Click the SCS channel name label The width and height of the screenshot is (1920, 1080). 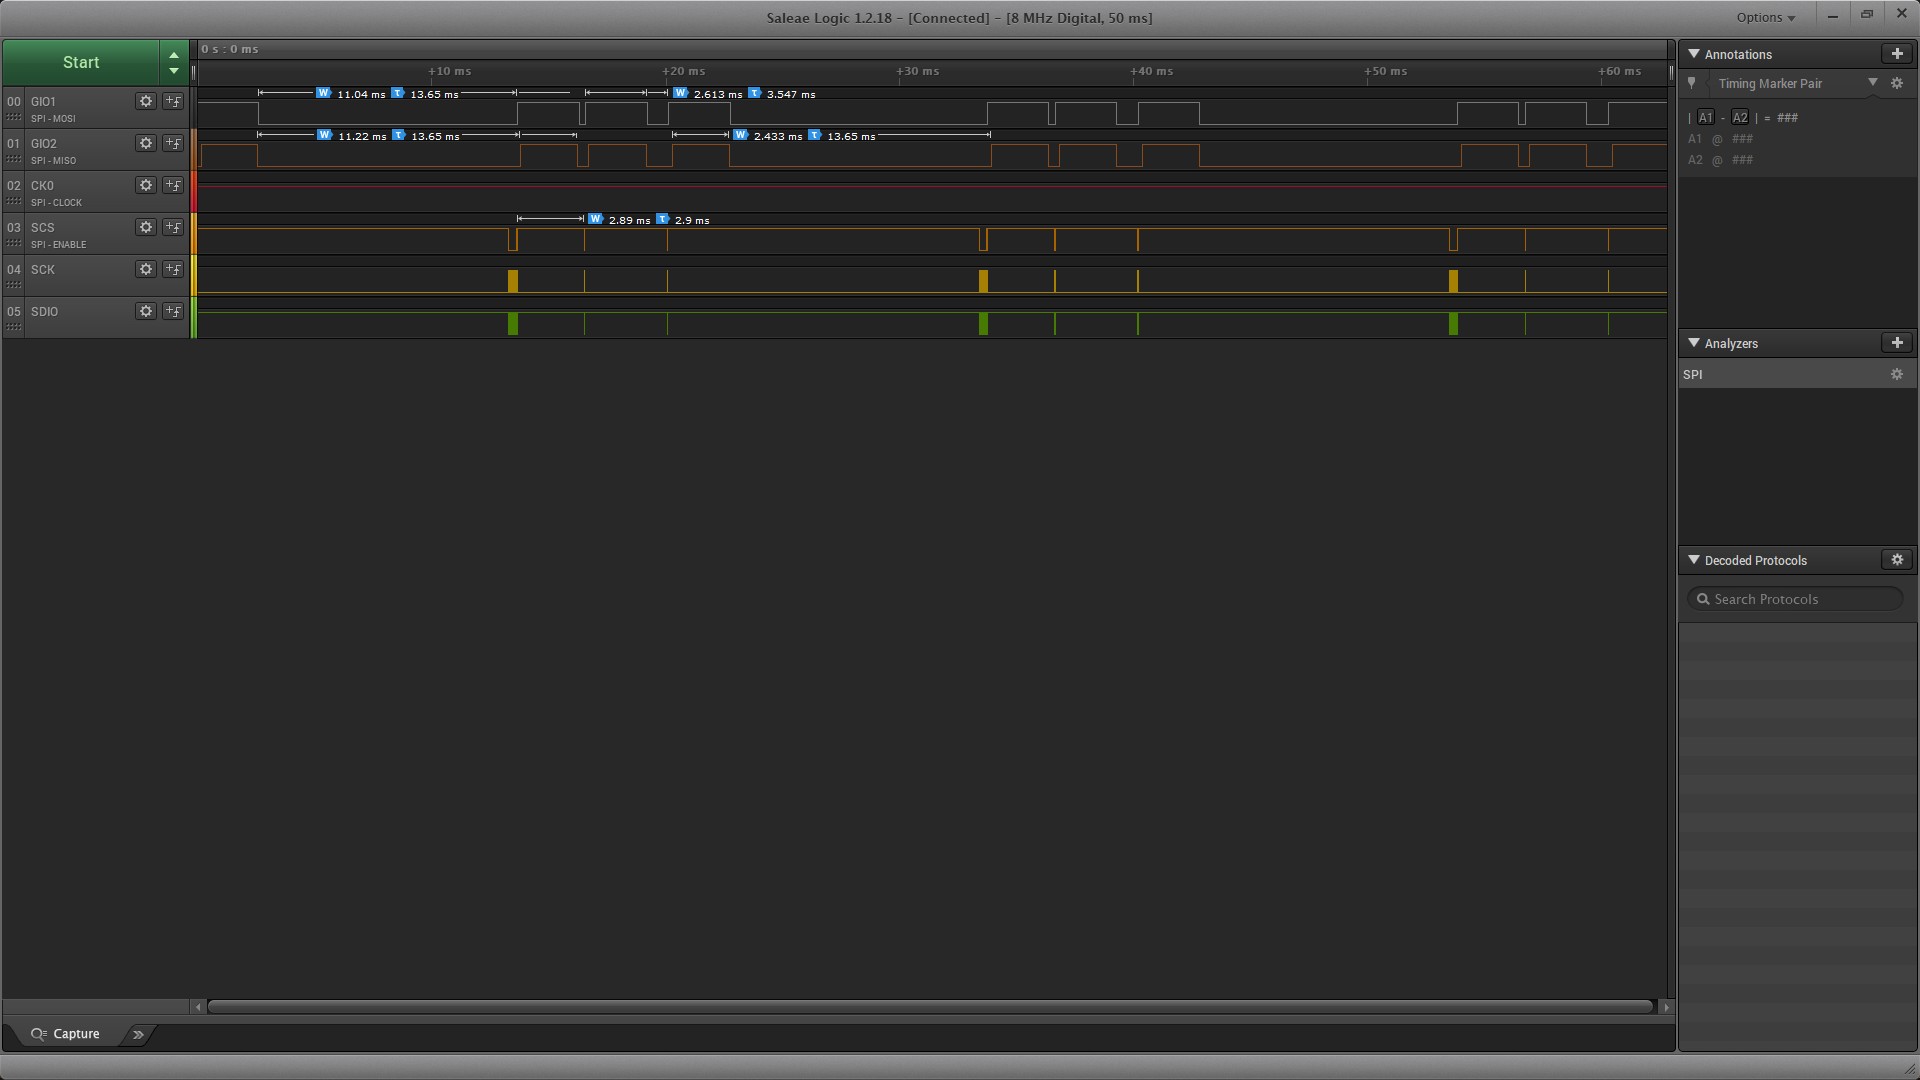[x=42, y=227]
